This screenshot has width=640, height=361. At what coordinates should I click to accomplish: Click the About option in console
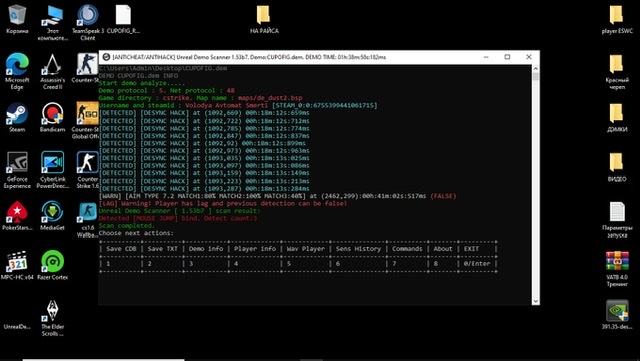pyautogui.click(x=443, y=249)
